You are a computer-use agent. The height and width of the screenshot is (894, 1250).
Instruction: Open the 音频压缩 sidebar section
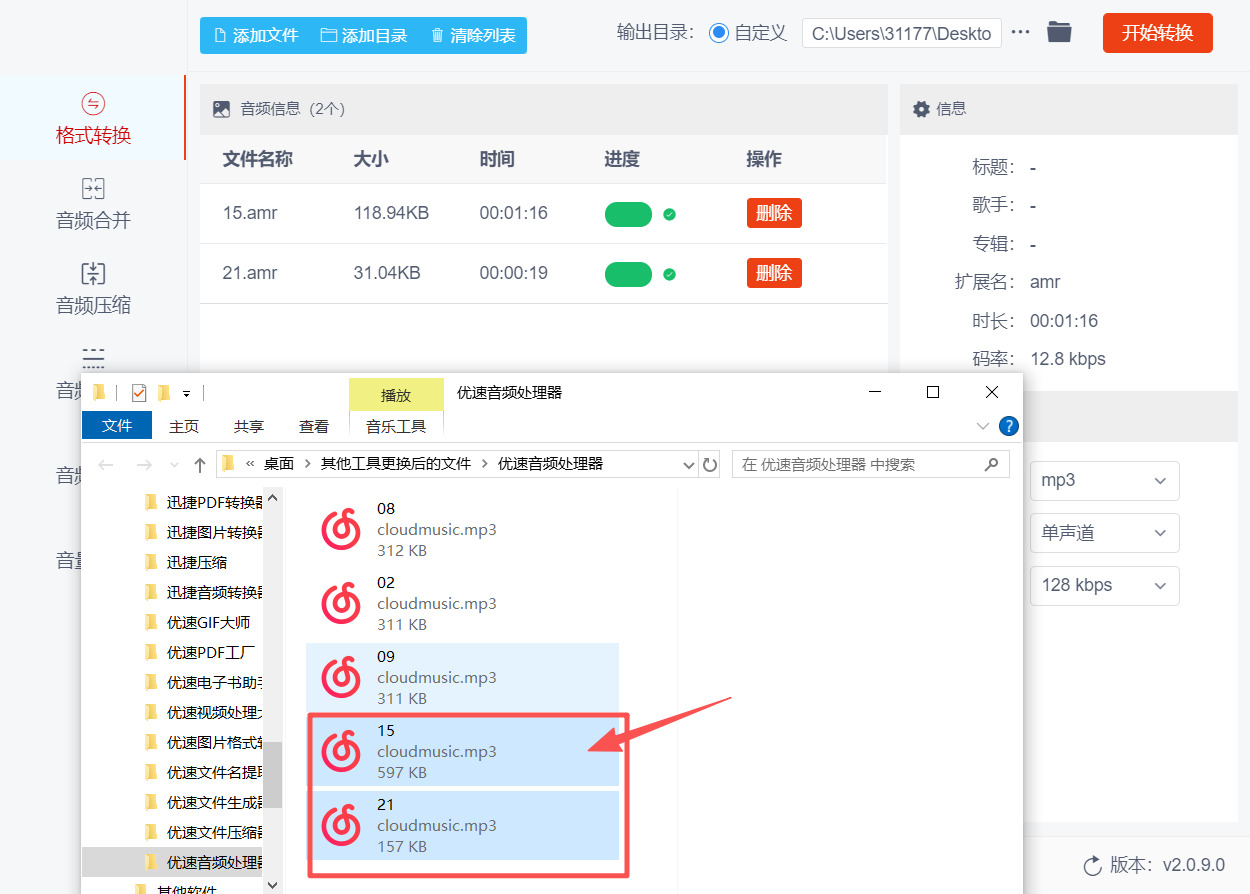[93, 289]
